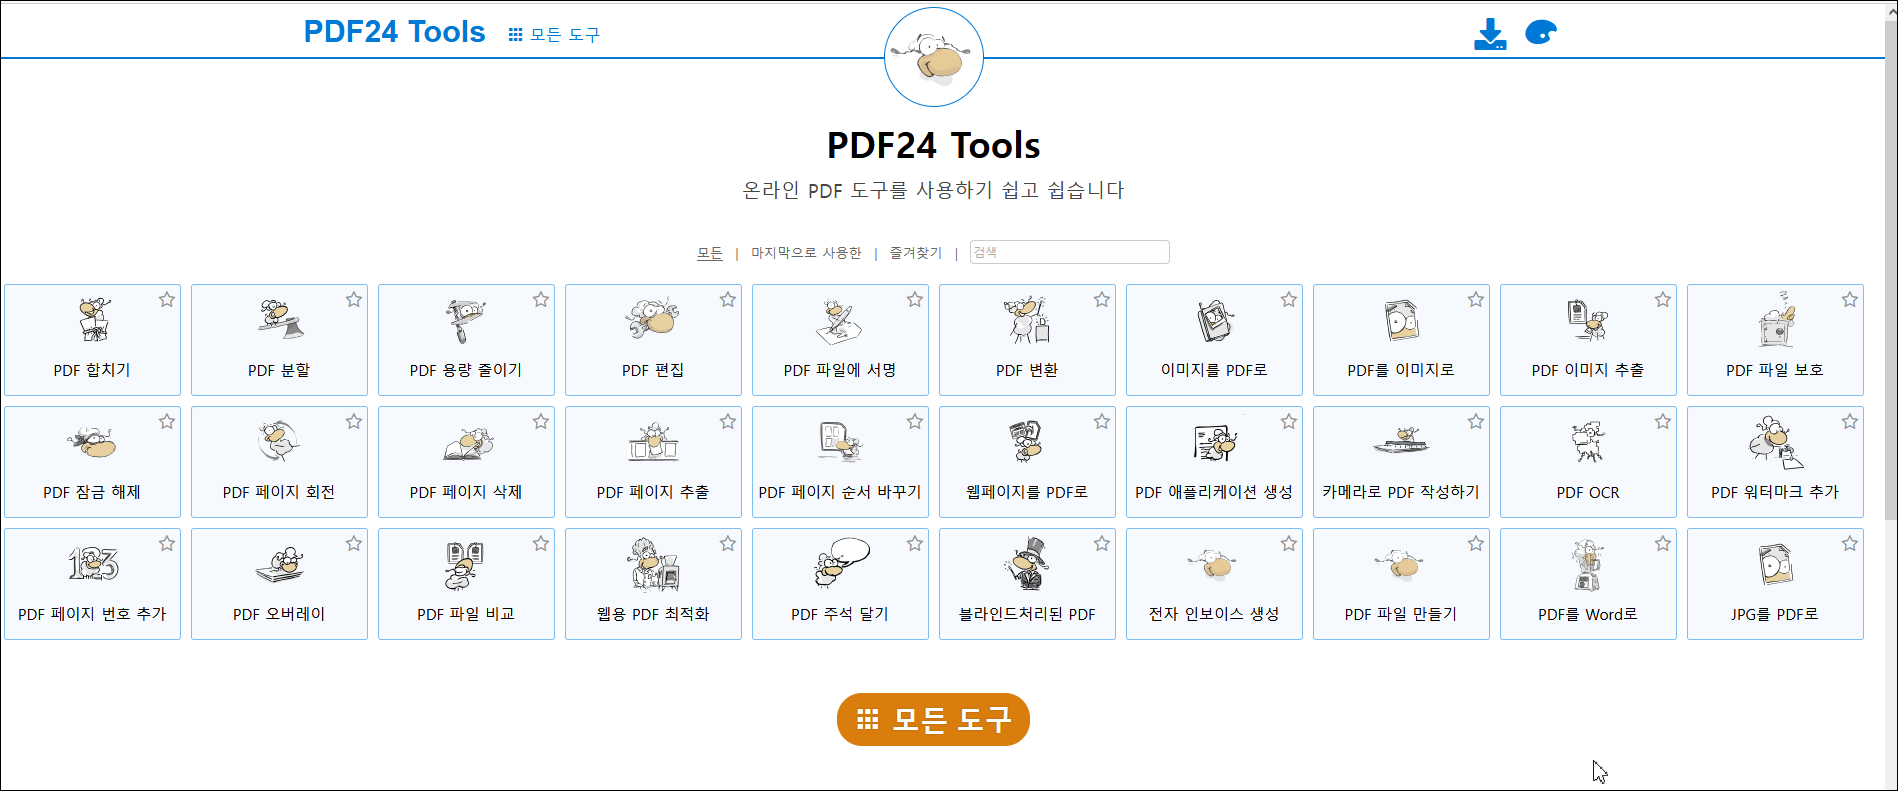Select the 즐겨찾기 filter tab
This screenshot has height=791, width=1898.
point(916,253)
